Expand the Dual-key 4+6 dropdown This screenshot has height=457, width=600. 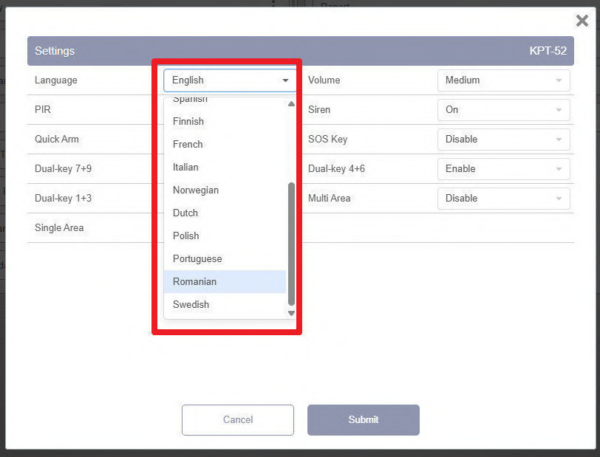[x=504, y=169]
